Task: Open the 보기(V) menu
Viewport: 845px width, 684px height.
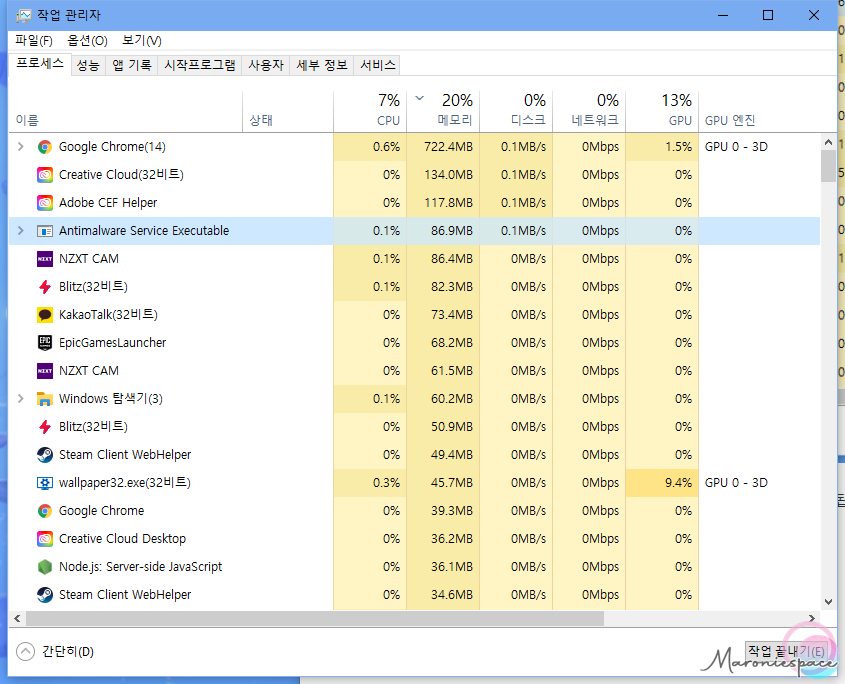Action: (x=142, y=40)
